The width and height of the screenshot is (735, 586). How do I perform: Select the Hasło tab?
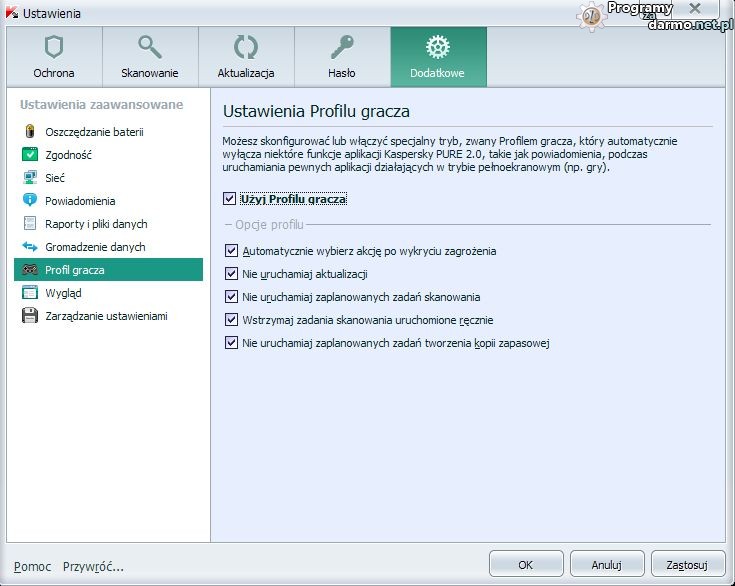pos(343,57)
